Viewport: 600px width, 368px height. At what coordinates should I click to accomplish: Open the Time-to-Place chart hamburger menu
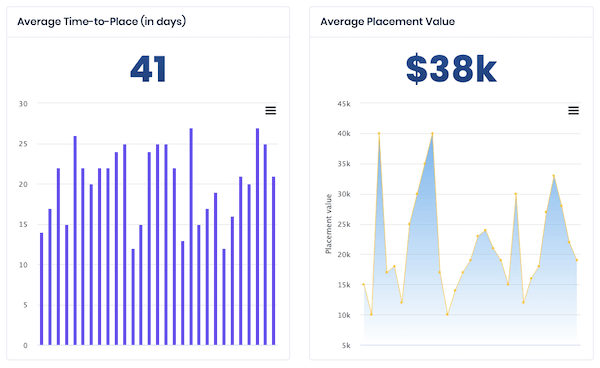271,111
